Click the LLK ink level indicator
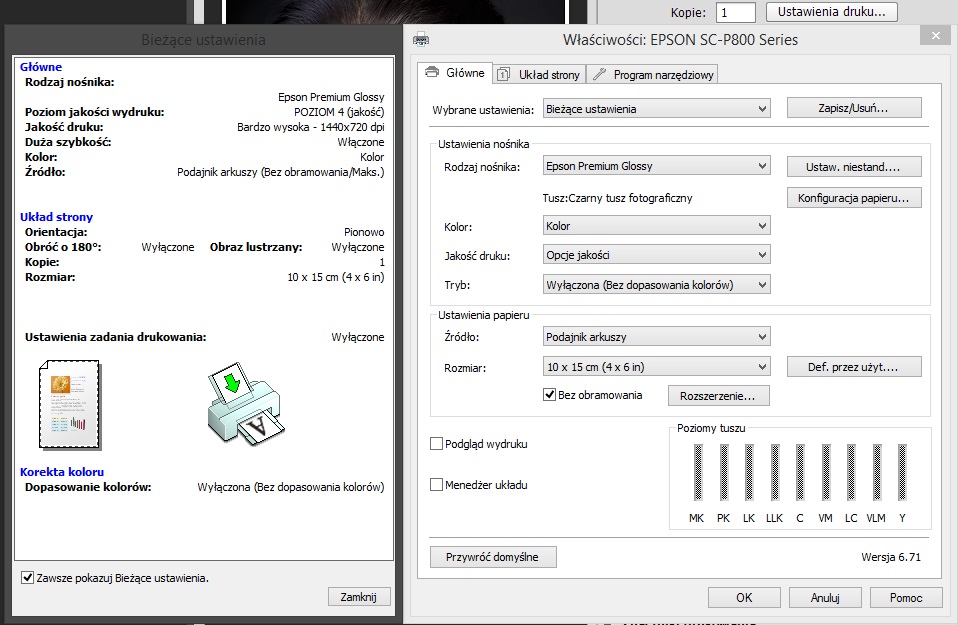This screenshot has height=625, width=958. 775,472
